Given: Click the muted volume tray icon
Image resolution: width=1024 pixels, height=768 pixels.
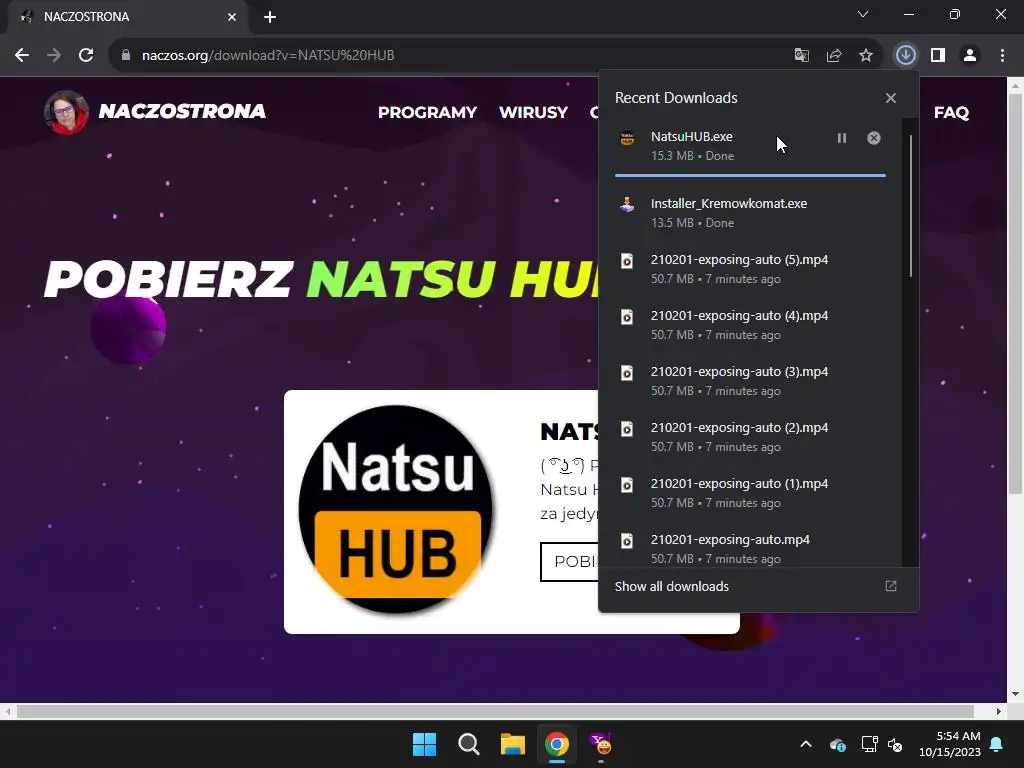Looking at the screenshot, I should (895, 744).
